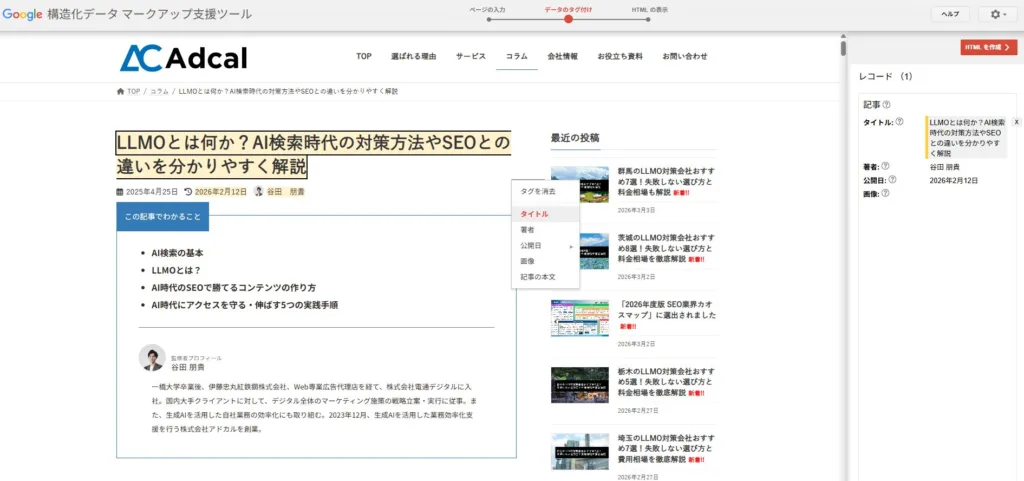
Task: Click the help icon beside 記事
Action: [887, 104]
